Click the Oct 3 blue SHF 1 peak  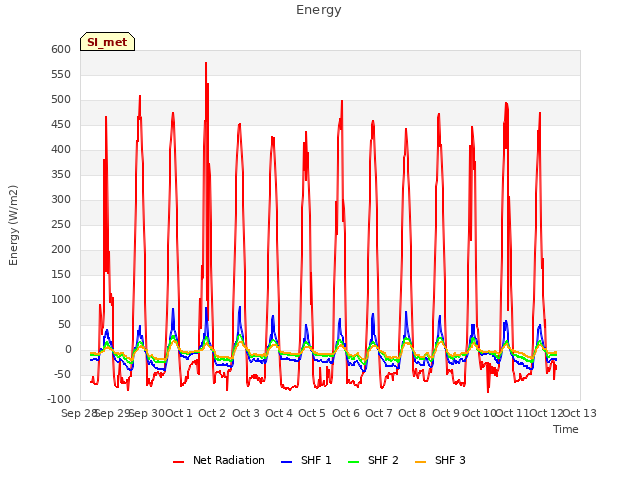(240, 307)
